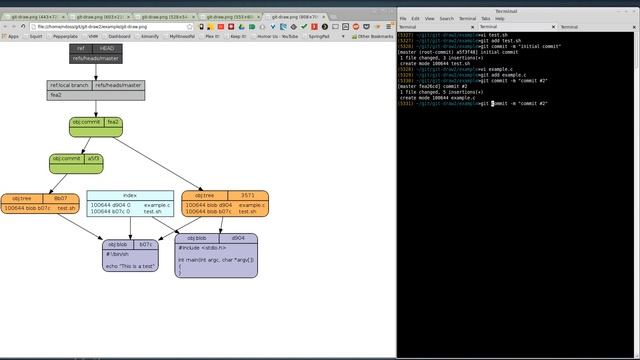The image size is (640, 360).
Task: Click the Terminal window vertical scrollbar
Action: [636, 194]
